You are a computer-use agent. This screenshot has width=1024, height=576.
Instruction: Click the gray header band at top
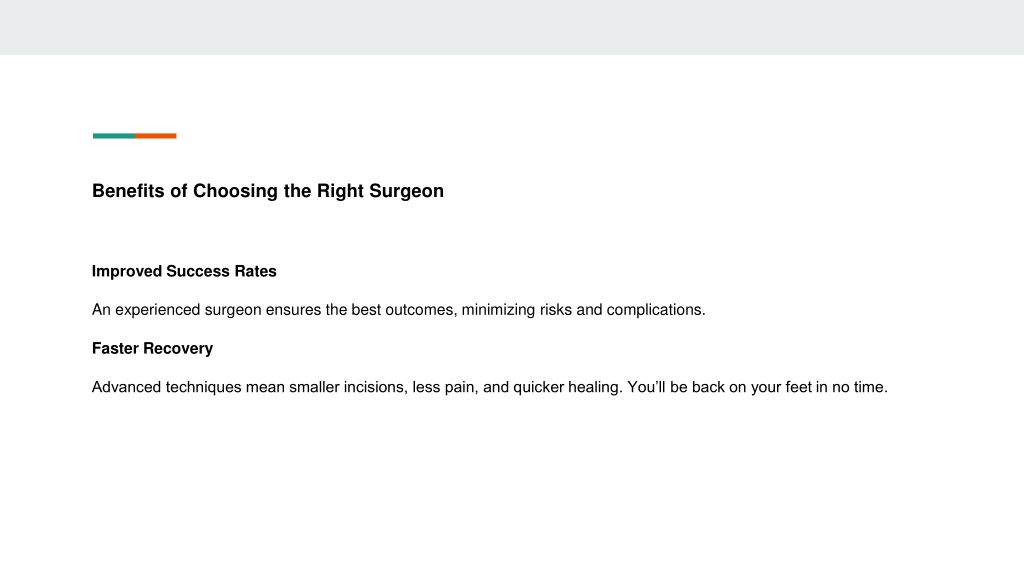512,27
